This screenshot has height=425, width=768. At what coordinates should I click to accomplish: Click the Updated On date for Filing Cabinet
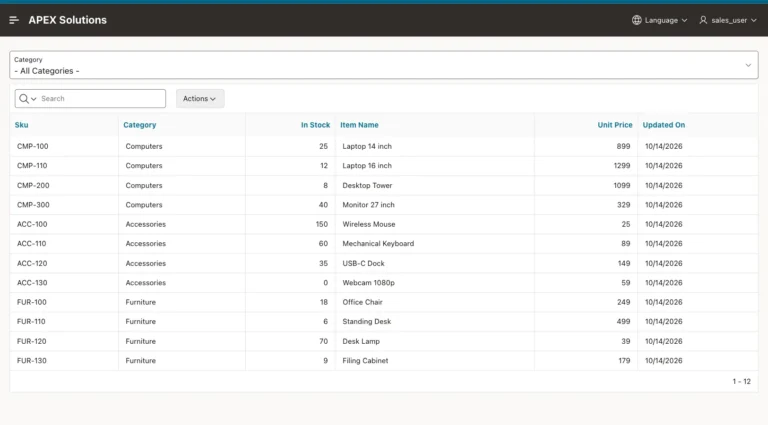point(664,360)
